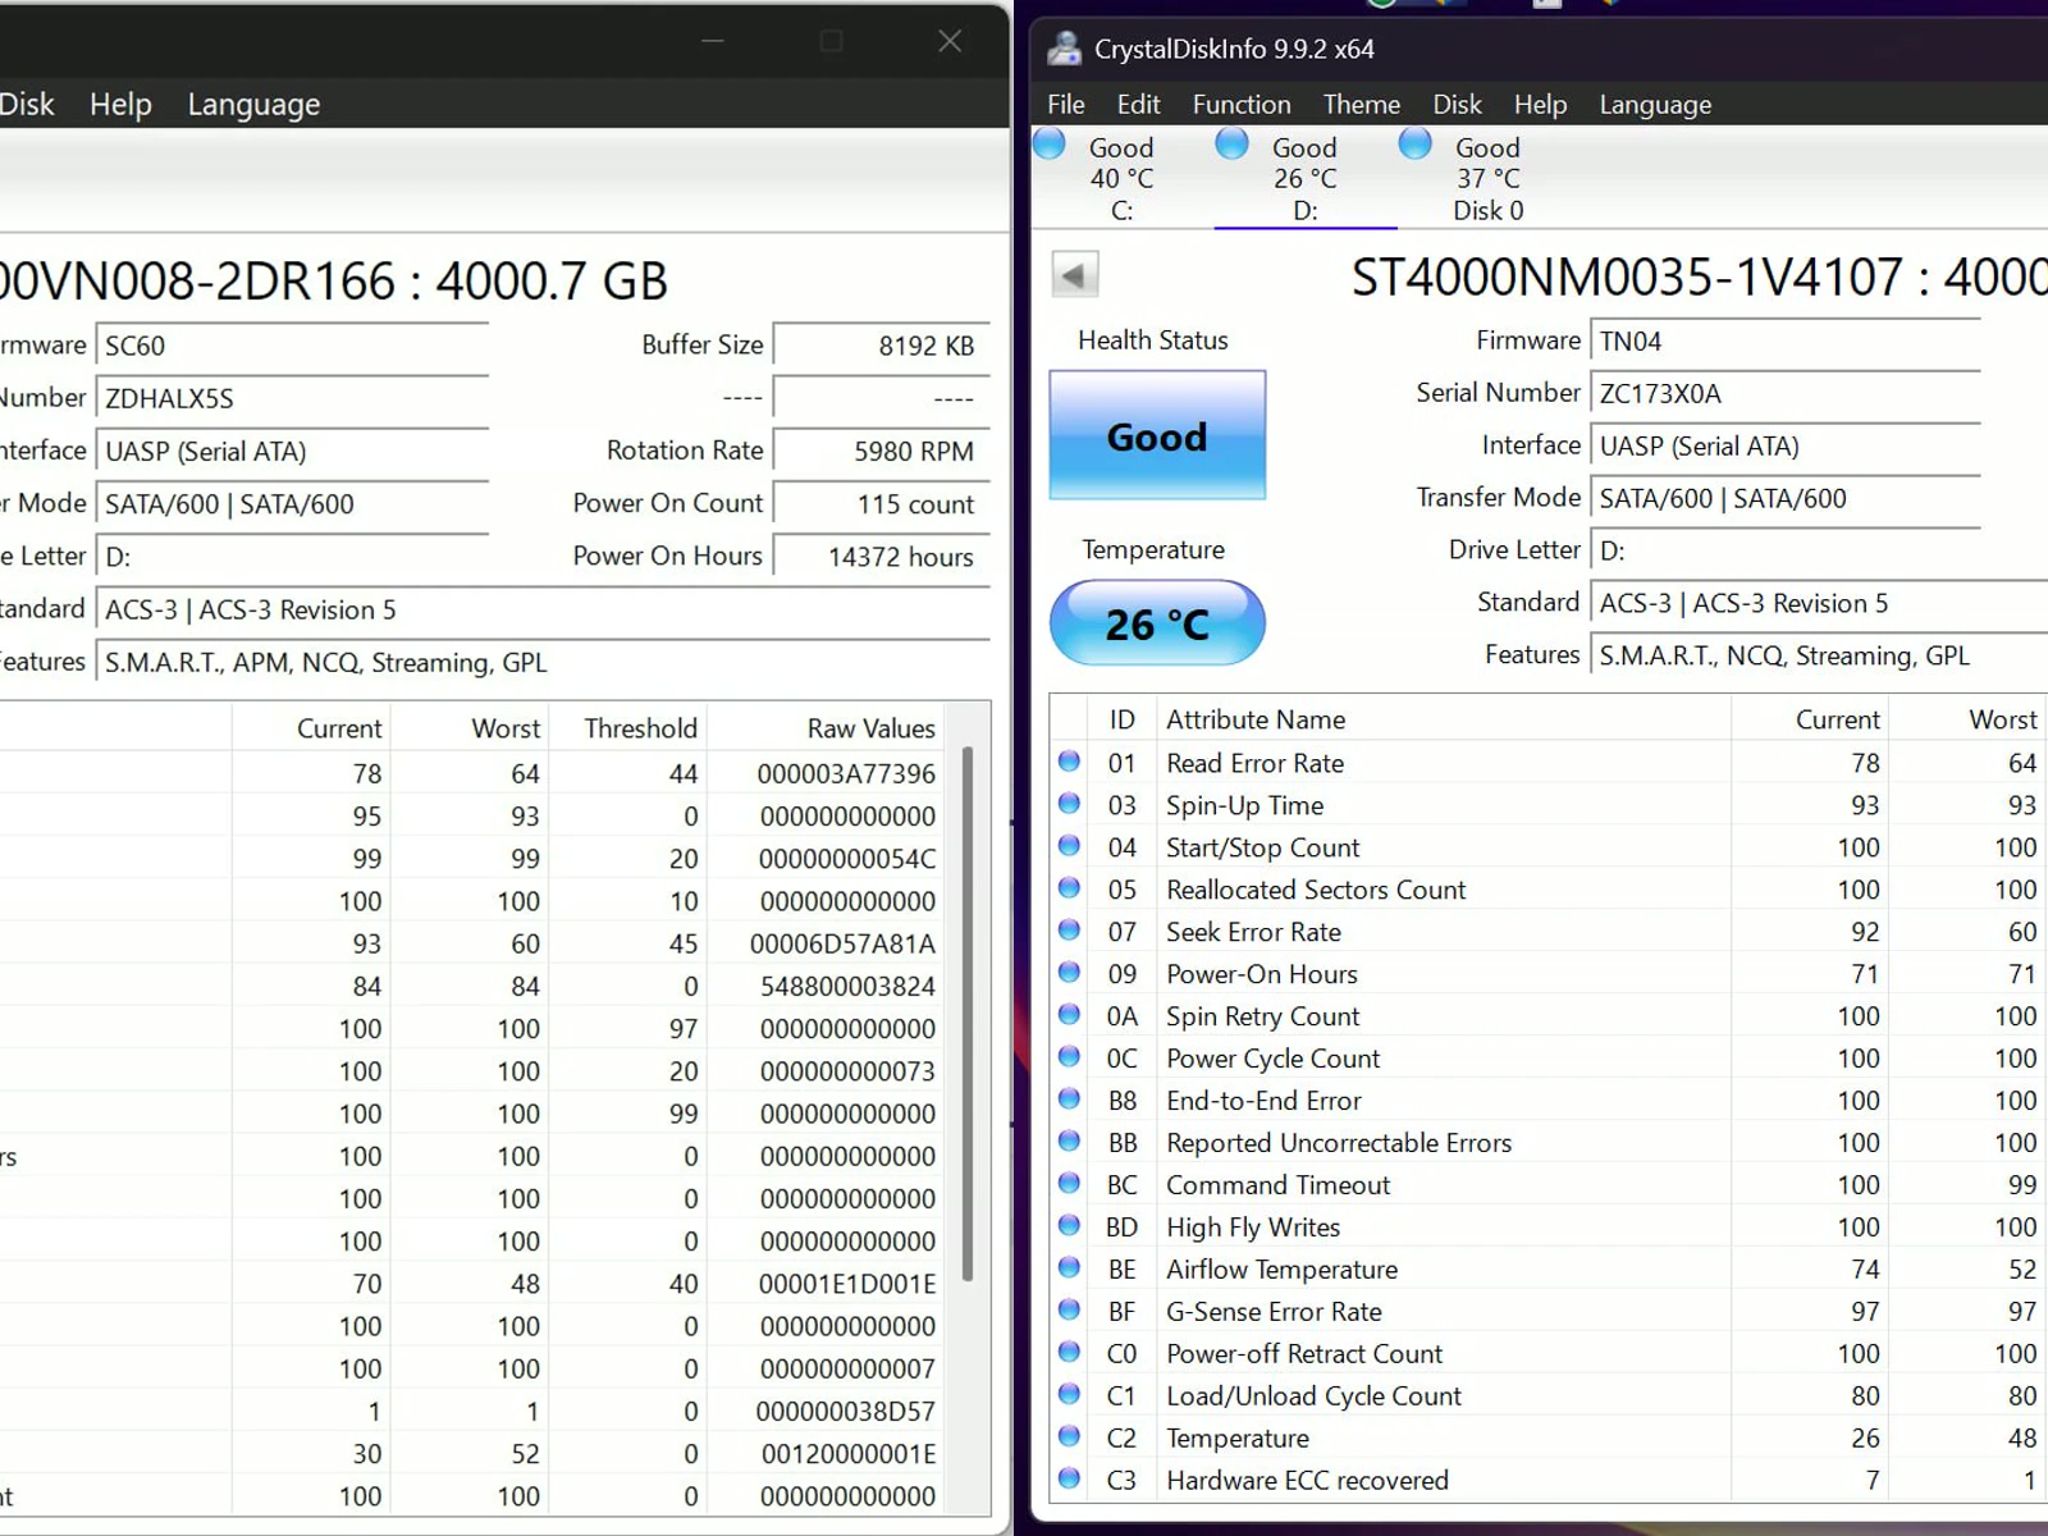Click status orb for Airflow Temperature row
The image size is (2048, 1536).
click(x=1069, y=1267)
